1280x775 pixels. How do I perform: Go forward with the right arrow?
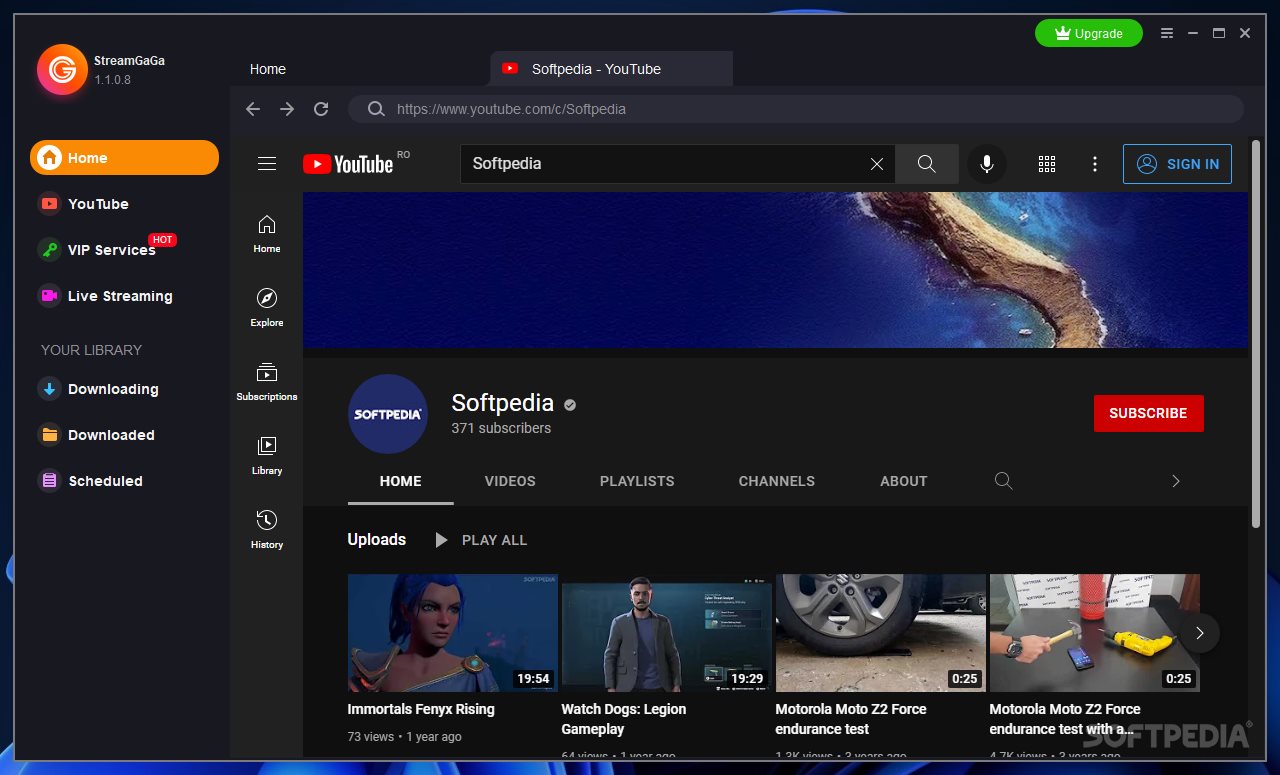point(287,109)
